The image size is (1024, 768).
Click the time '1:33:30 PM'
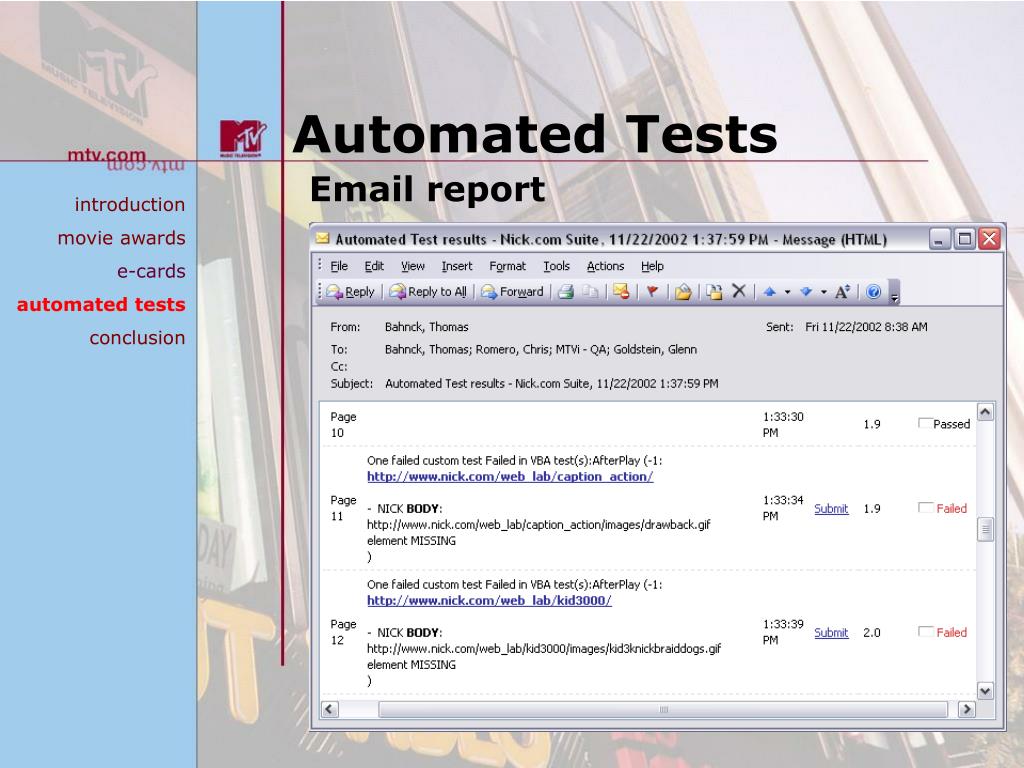pyautogui.click(x=783, y=424)
